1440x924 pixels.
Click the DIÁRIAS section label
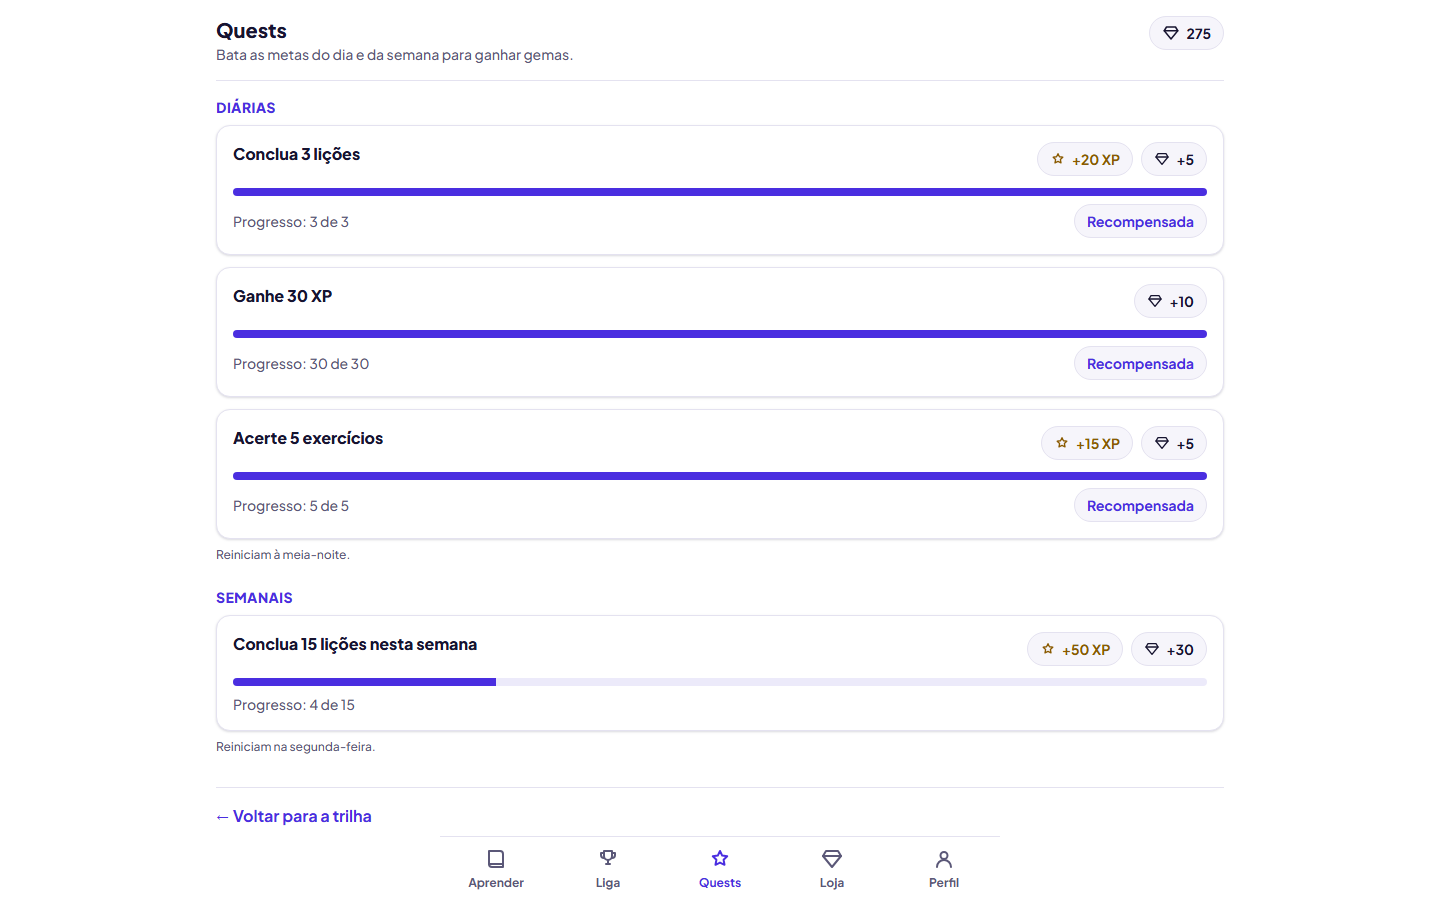(246, 108)
